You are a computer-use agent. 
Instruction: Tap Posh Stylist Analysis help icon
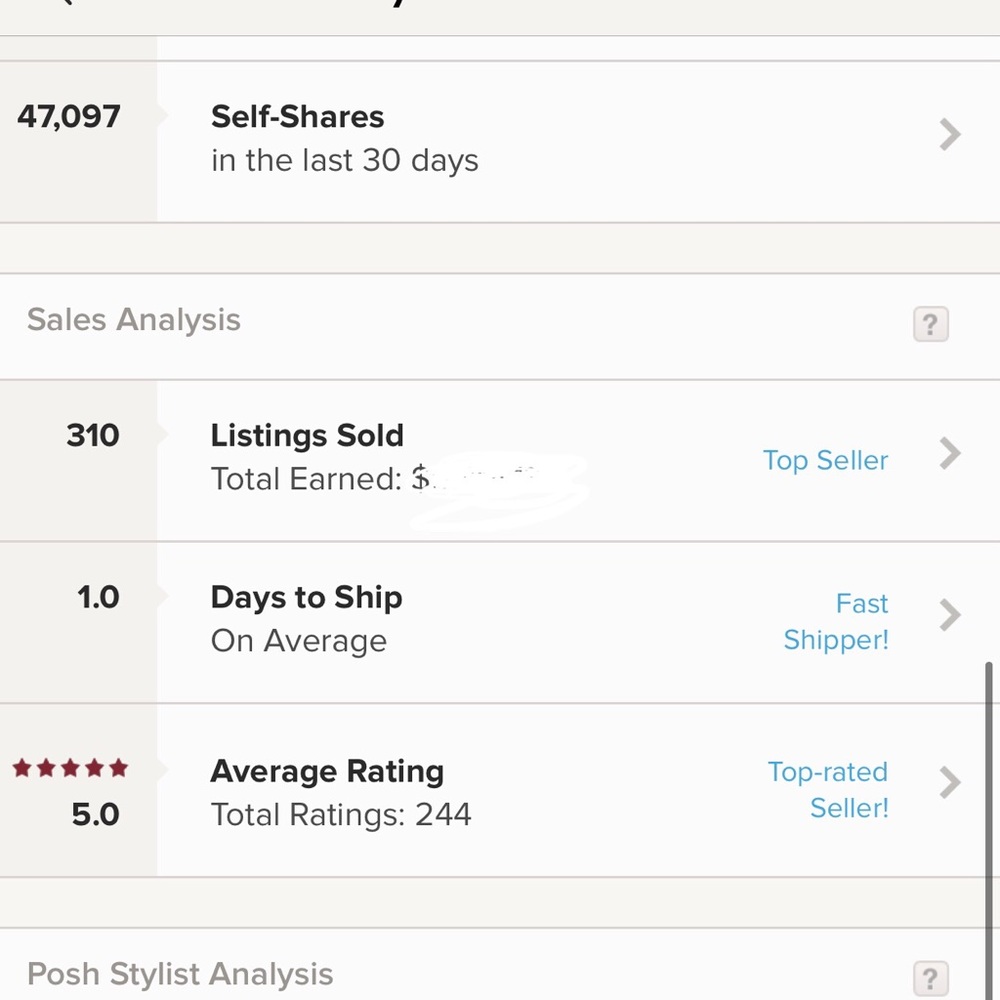(x=930, y=977)
